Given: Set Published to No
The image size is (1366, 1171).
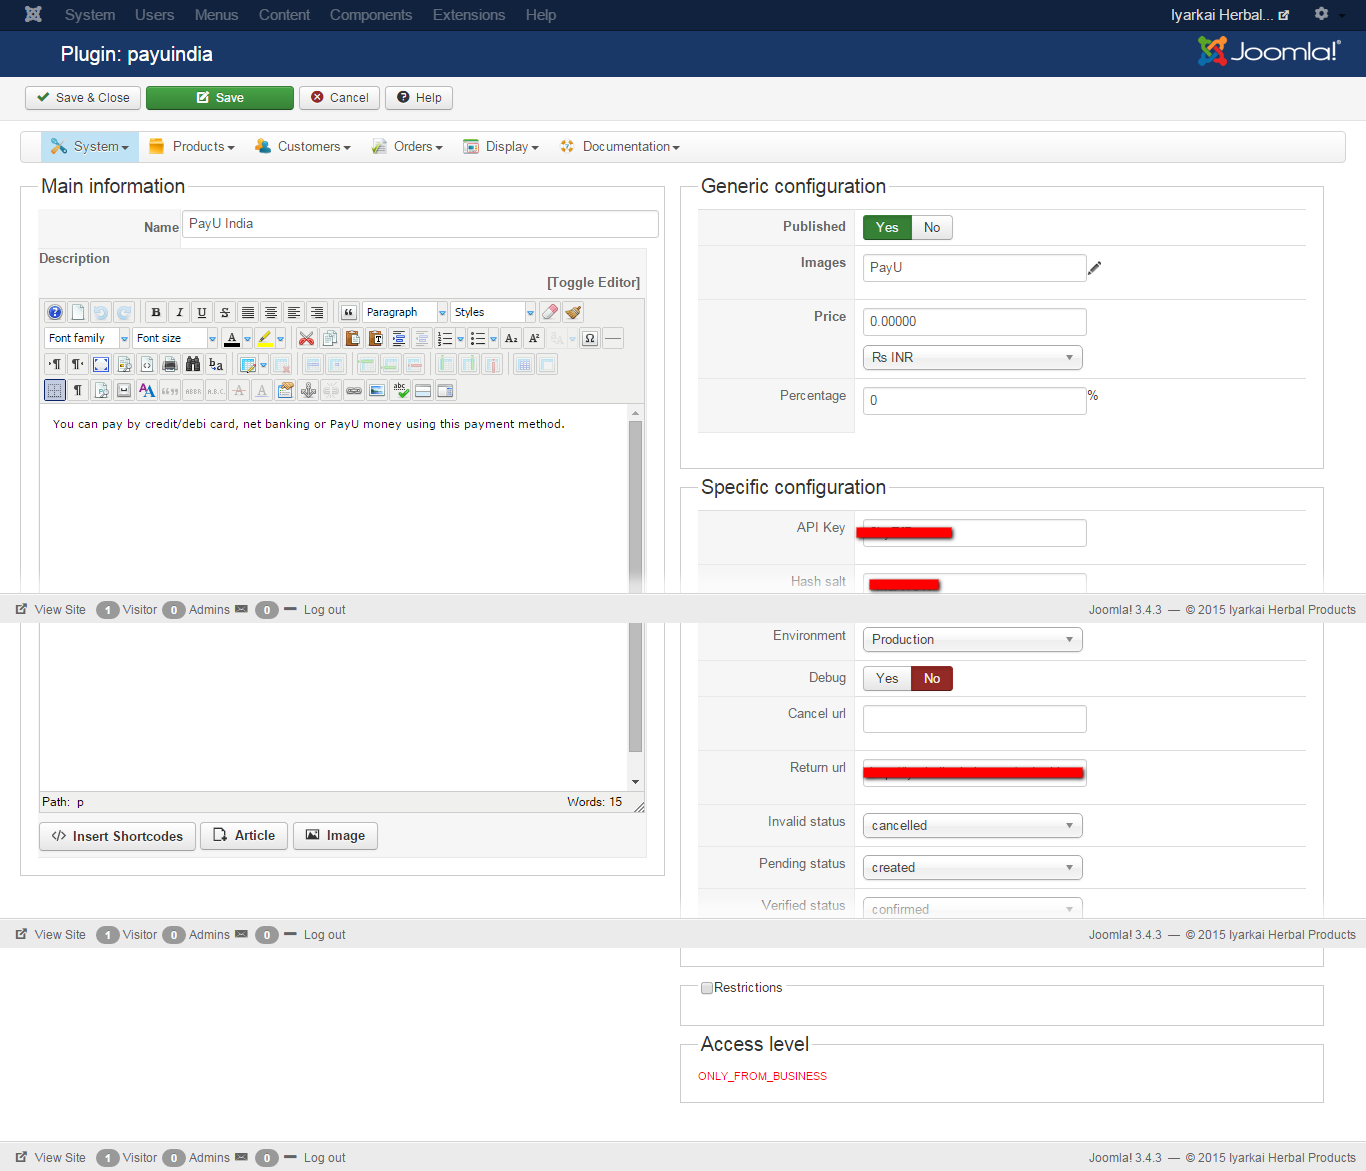Looking at the screenshot, I should (932, 227).
